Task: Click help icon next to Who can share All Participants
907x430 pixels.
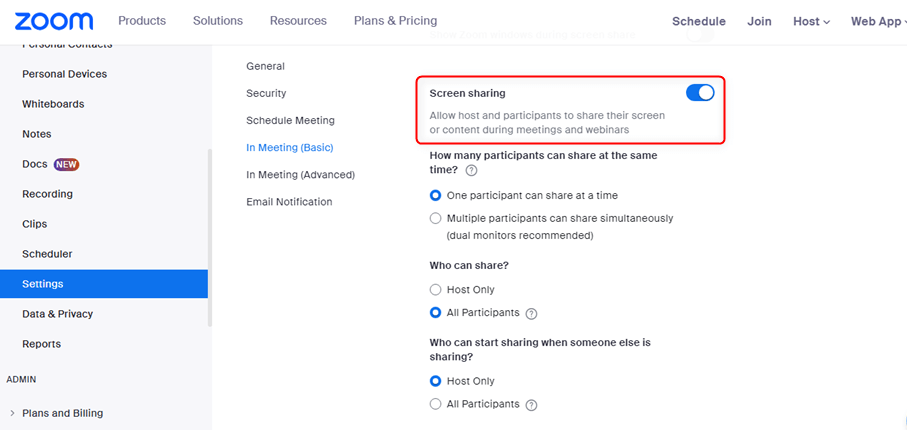Action: [x=532, y=313]
